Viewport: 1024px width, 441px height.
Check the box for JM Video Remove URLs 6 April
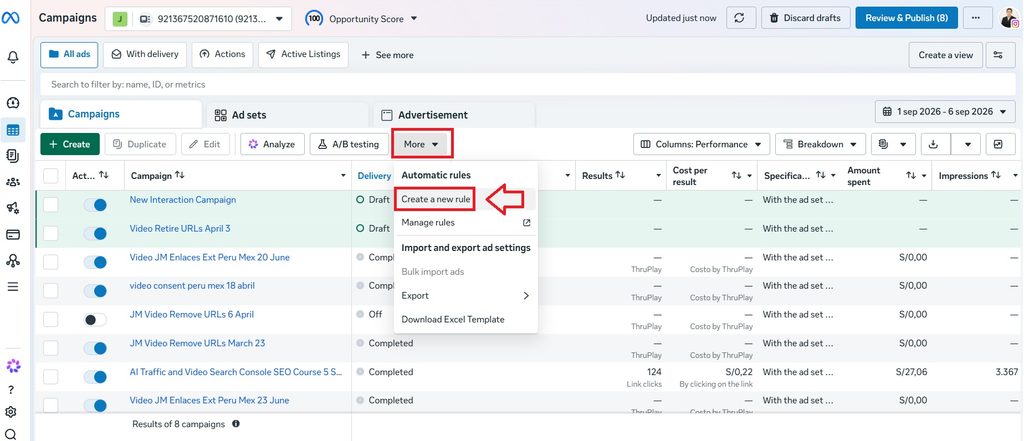click(50, 319)
